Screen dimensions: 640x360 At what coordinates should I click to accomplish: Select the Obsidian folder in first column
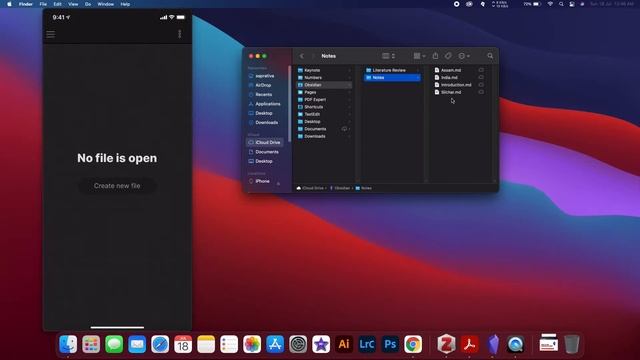[x=324, y=85]
